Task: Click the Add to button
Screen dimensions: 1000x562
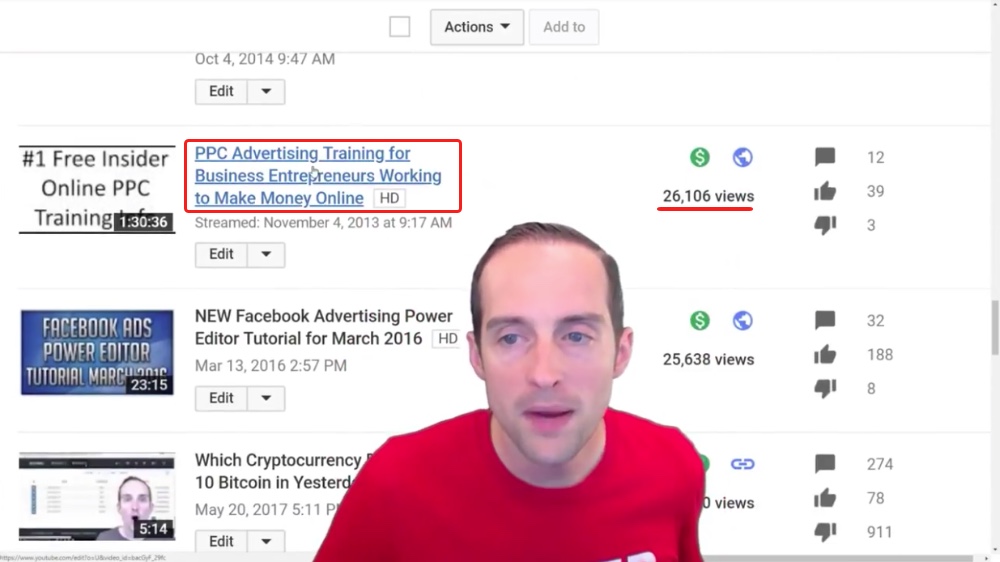Action: point(564,27)
